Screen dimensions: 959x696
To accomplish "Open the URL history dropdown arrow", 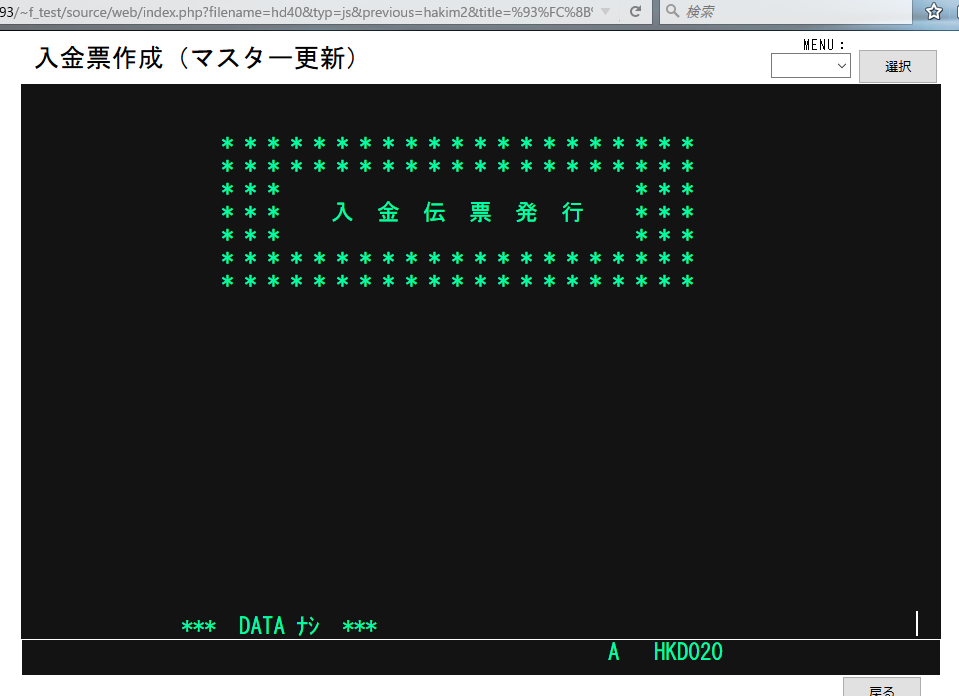I will click(x=605, y=11).
